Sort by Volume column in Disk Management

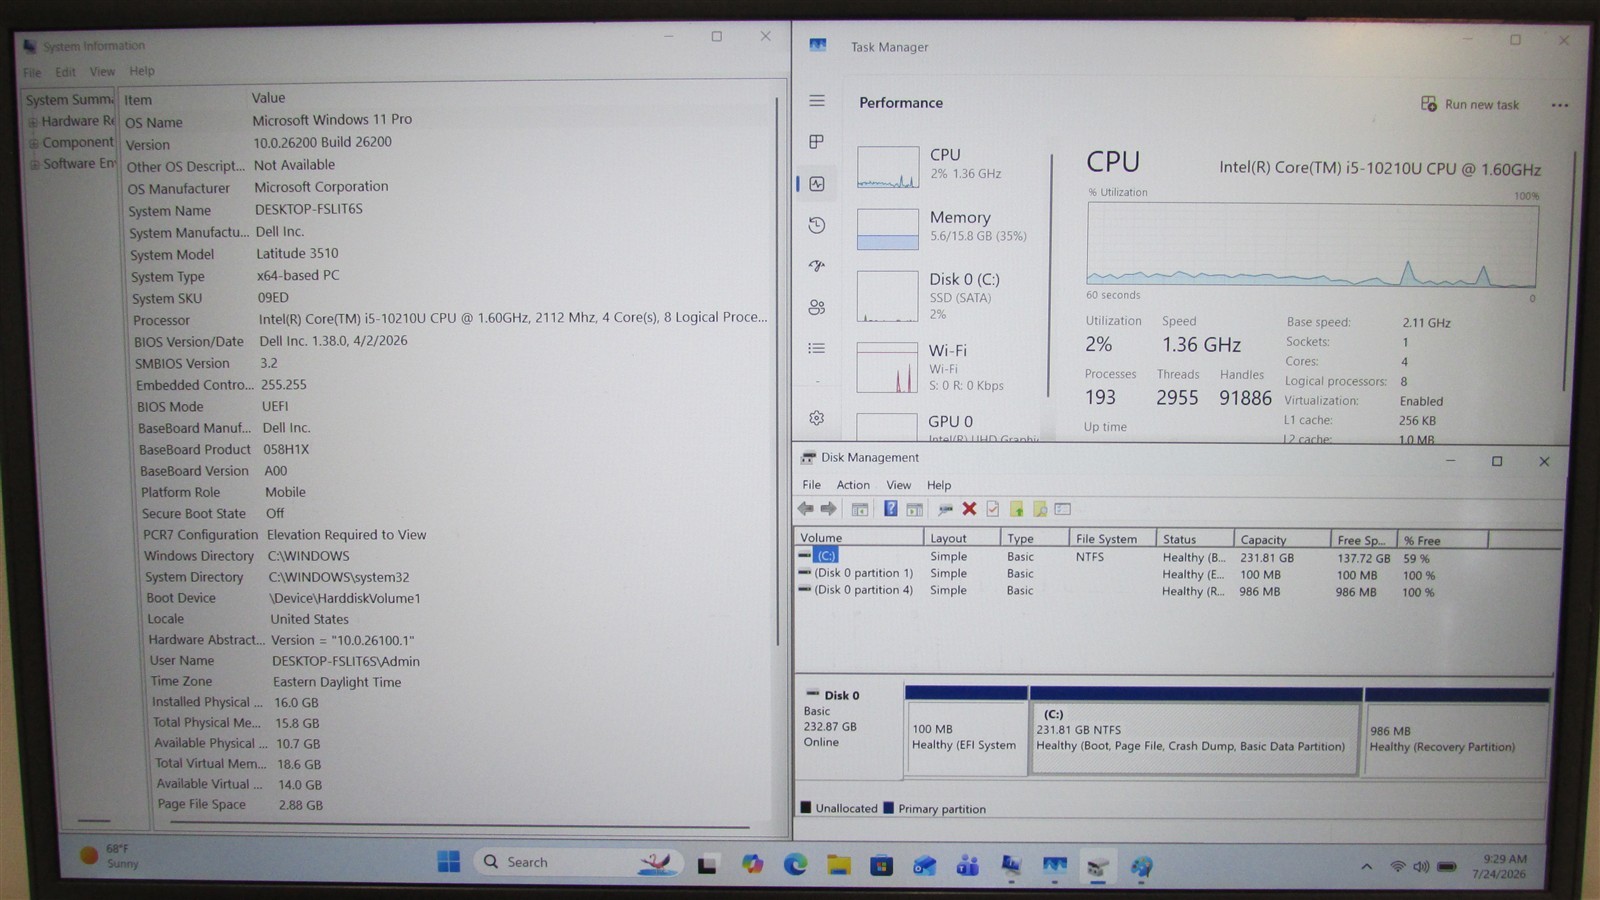tap(859, 538)
